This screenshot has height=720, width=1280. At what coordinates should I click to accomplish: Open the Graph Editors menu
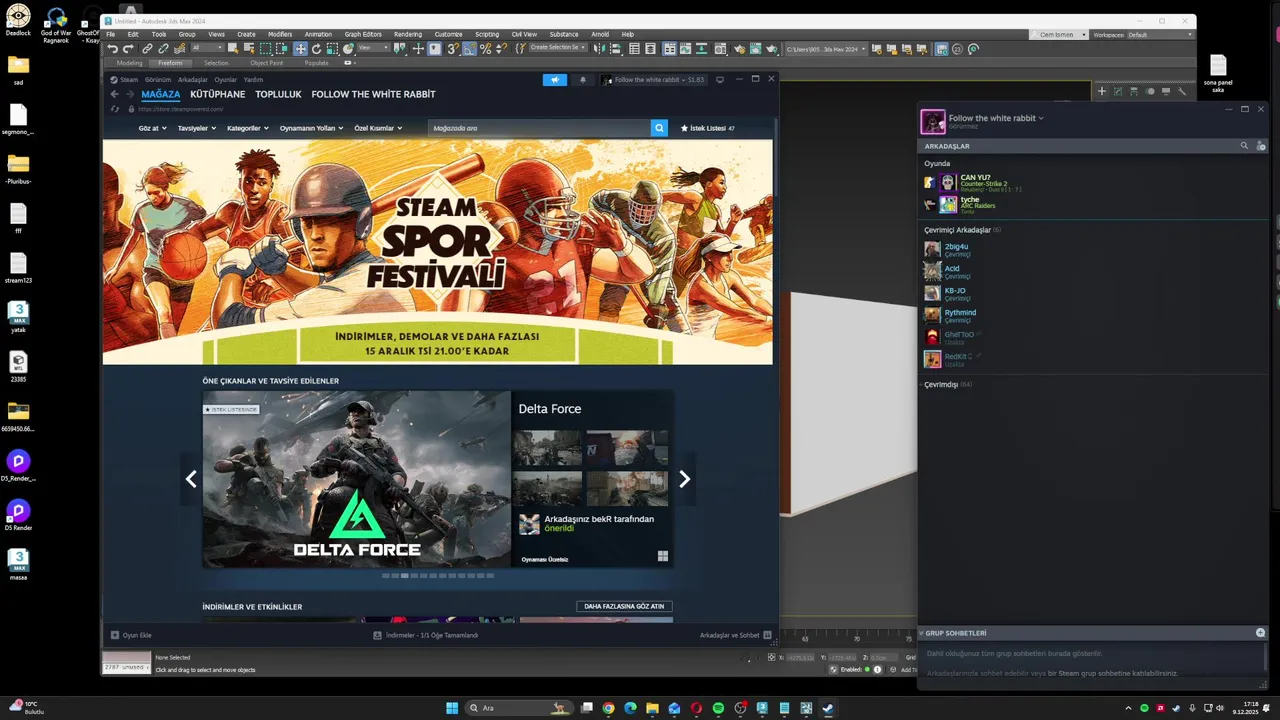coord(363,34)
